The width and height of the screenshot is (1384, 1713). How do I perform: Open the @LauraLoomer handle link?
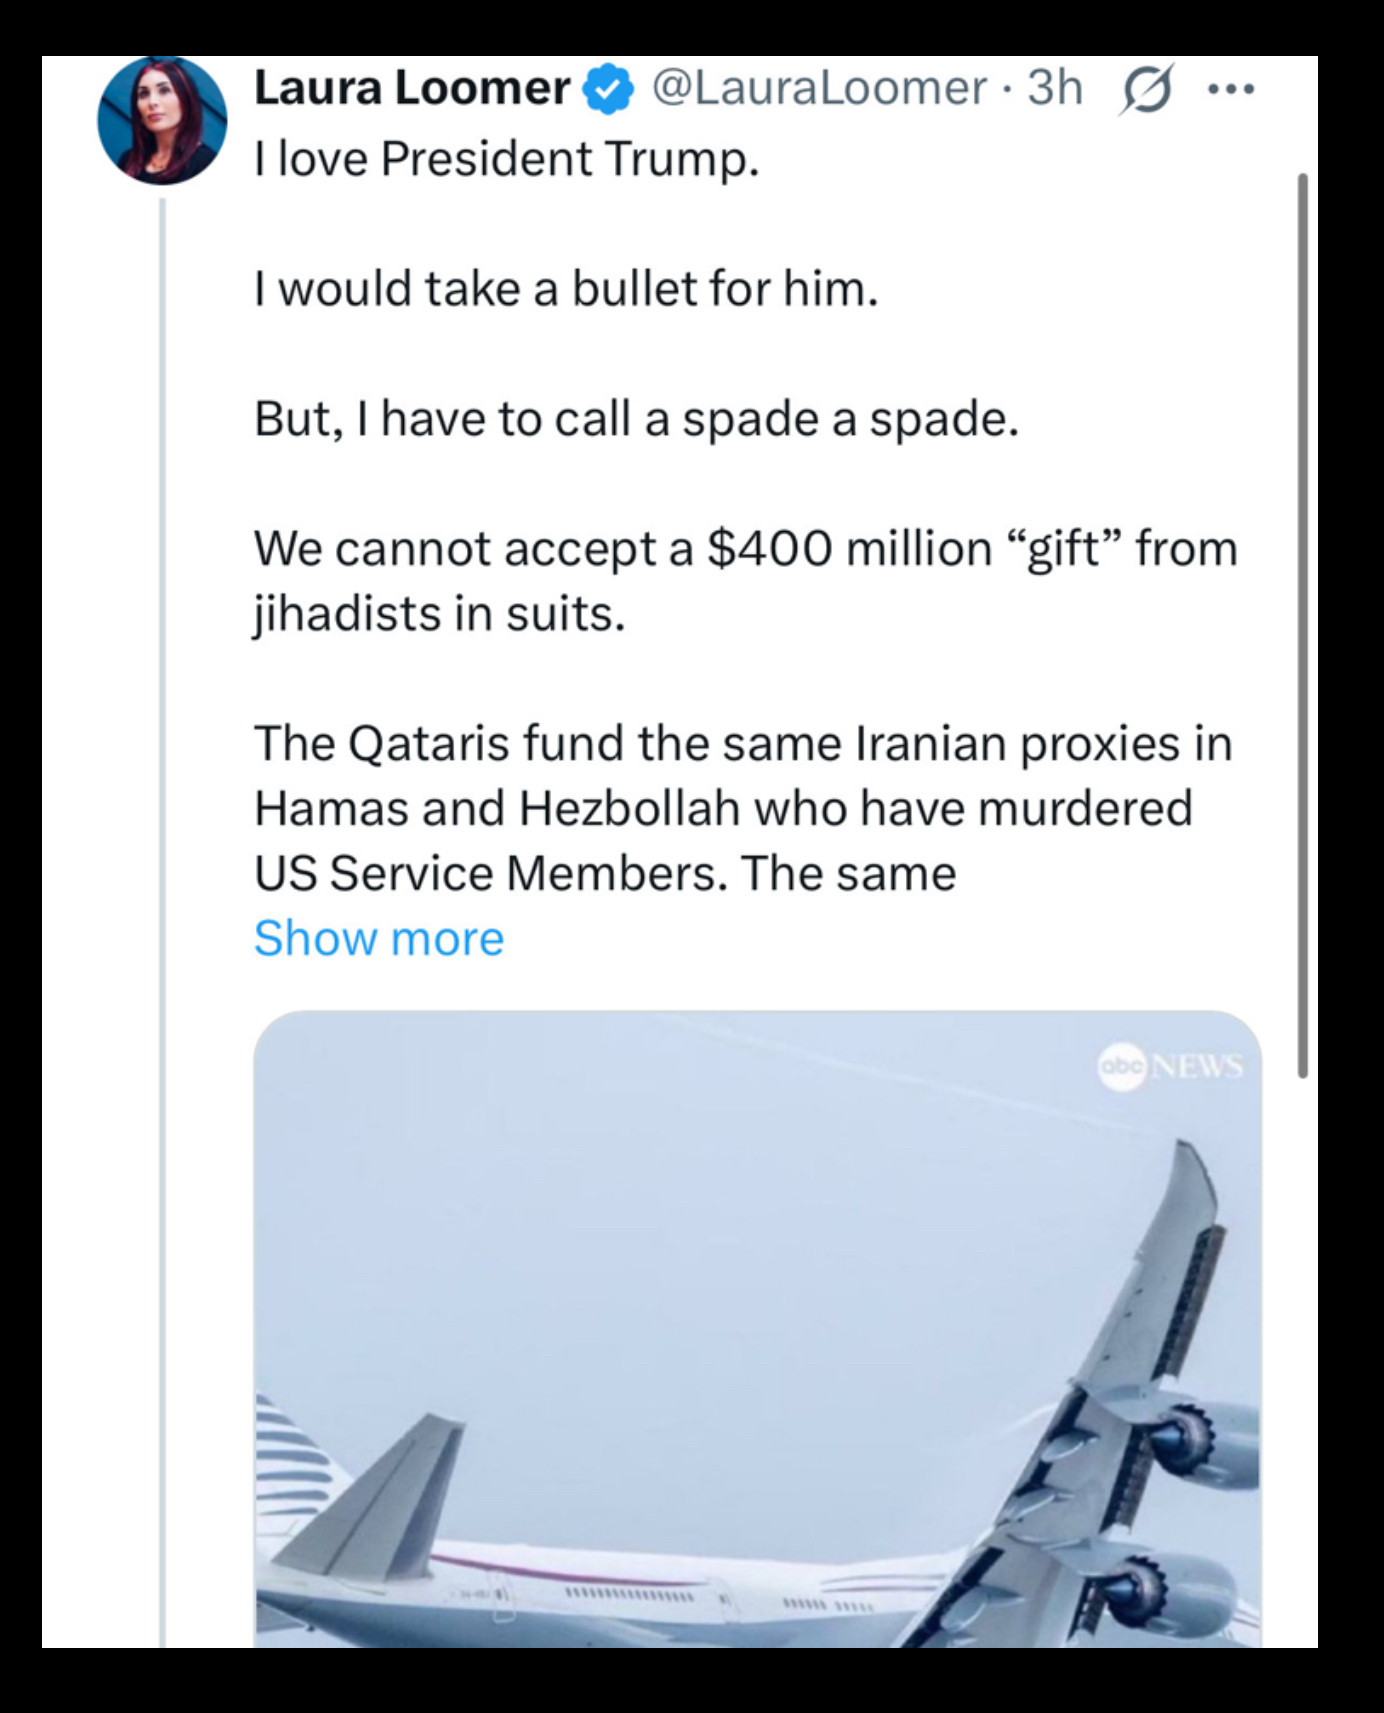click(x=819, y=89)
